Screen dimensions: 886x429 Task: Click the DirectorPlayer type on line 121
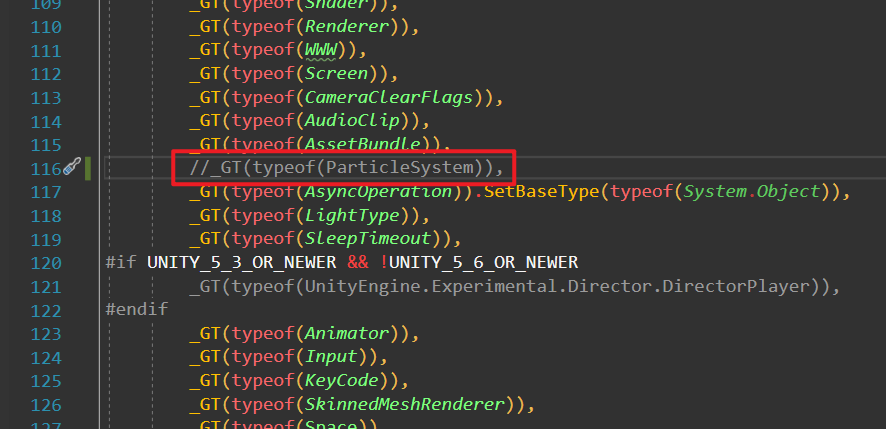[736, 287]
